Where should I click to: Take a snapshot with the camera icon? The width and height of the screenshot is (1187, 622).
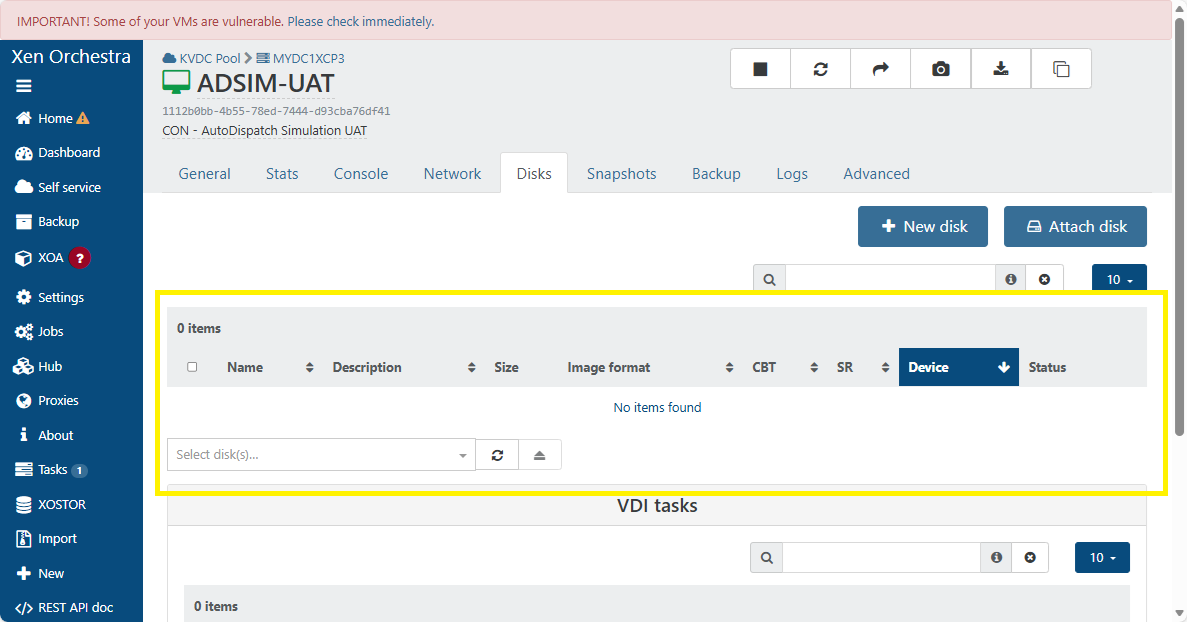[x=940, y=69]
